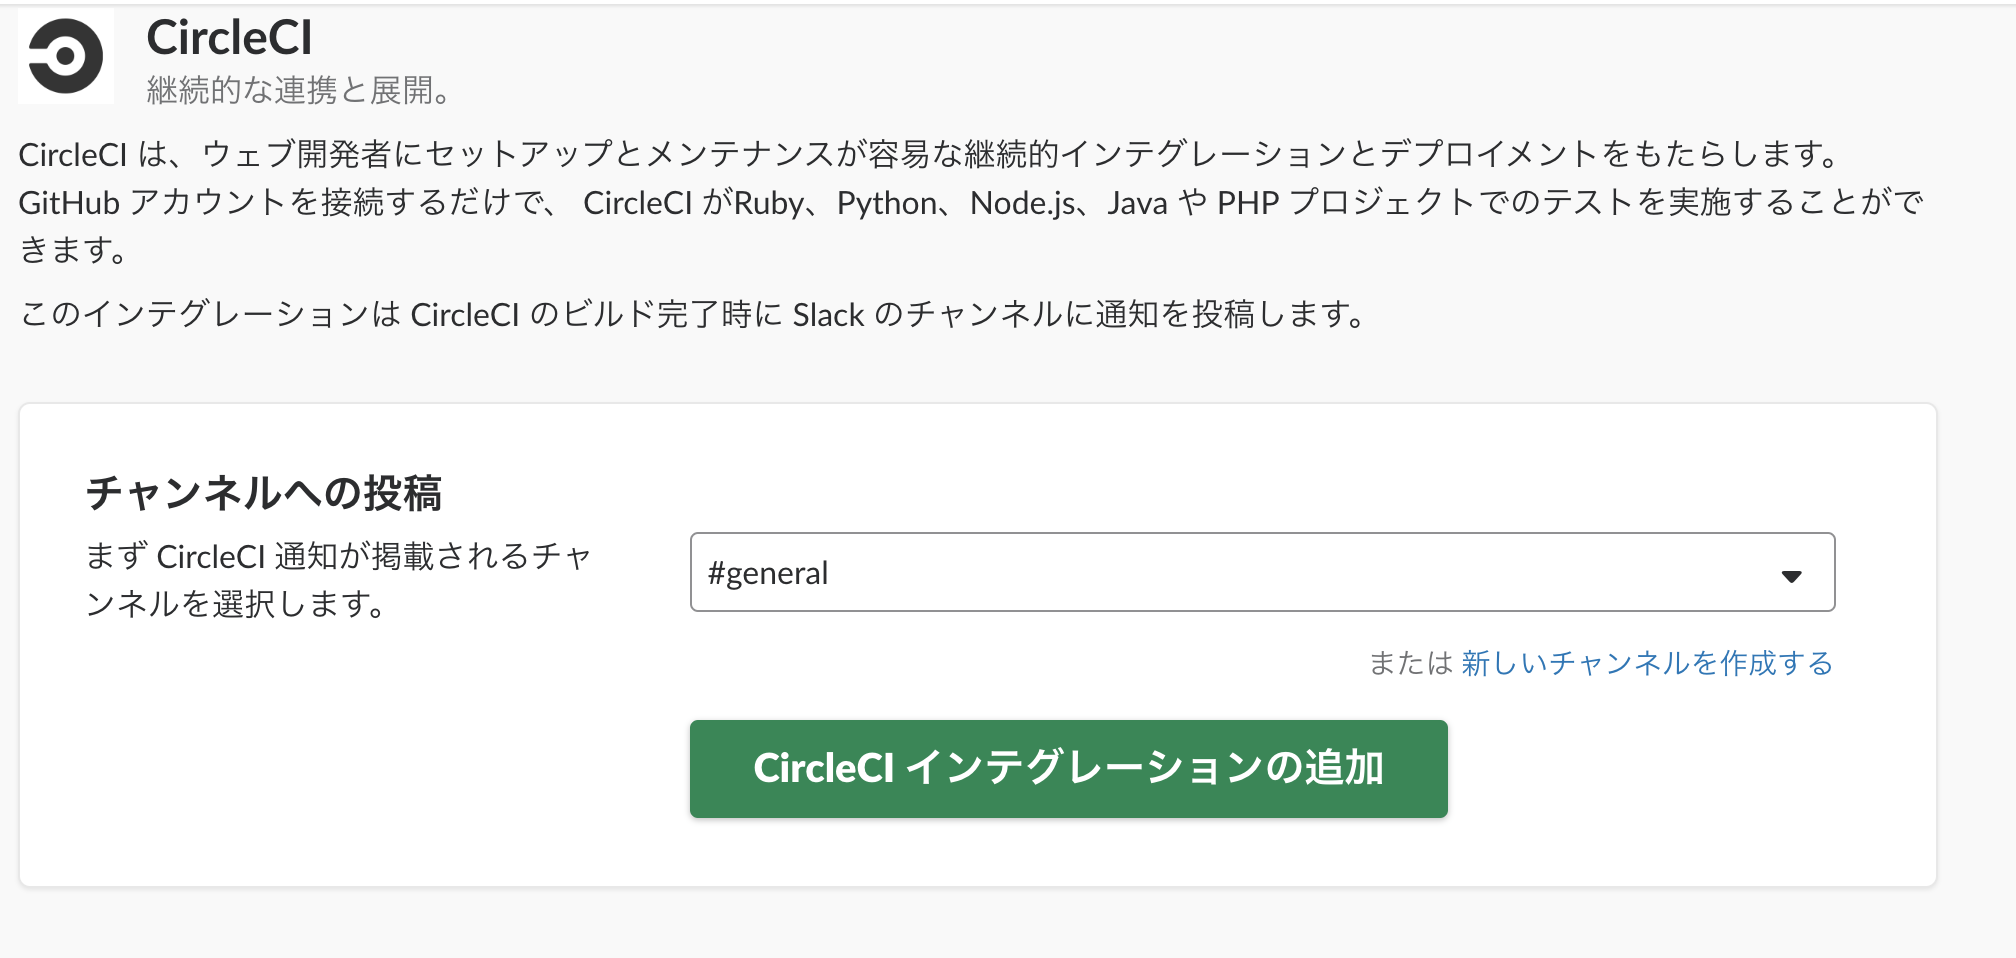Click the word Ruby in the description
The height and width of the screenshot is (958, 2016).
click(768, 203)
